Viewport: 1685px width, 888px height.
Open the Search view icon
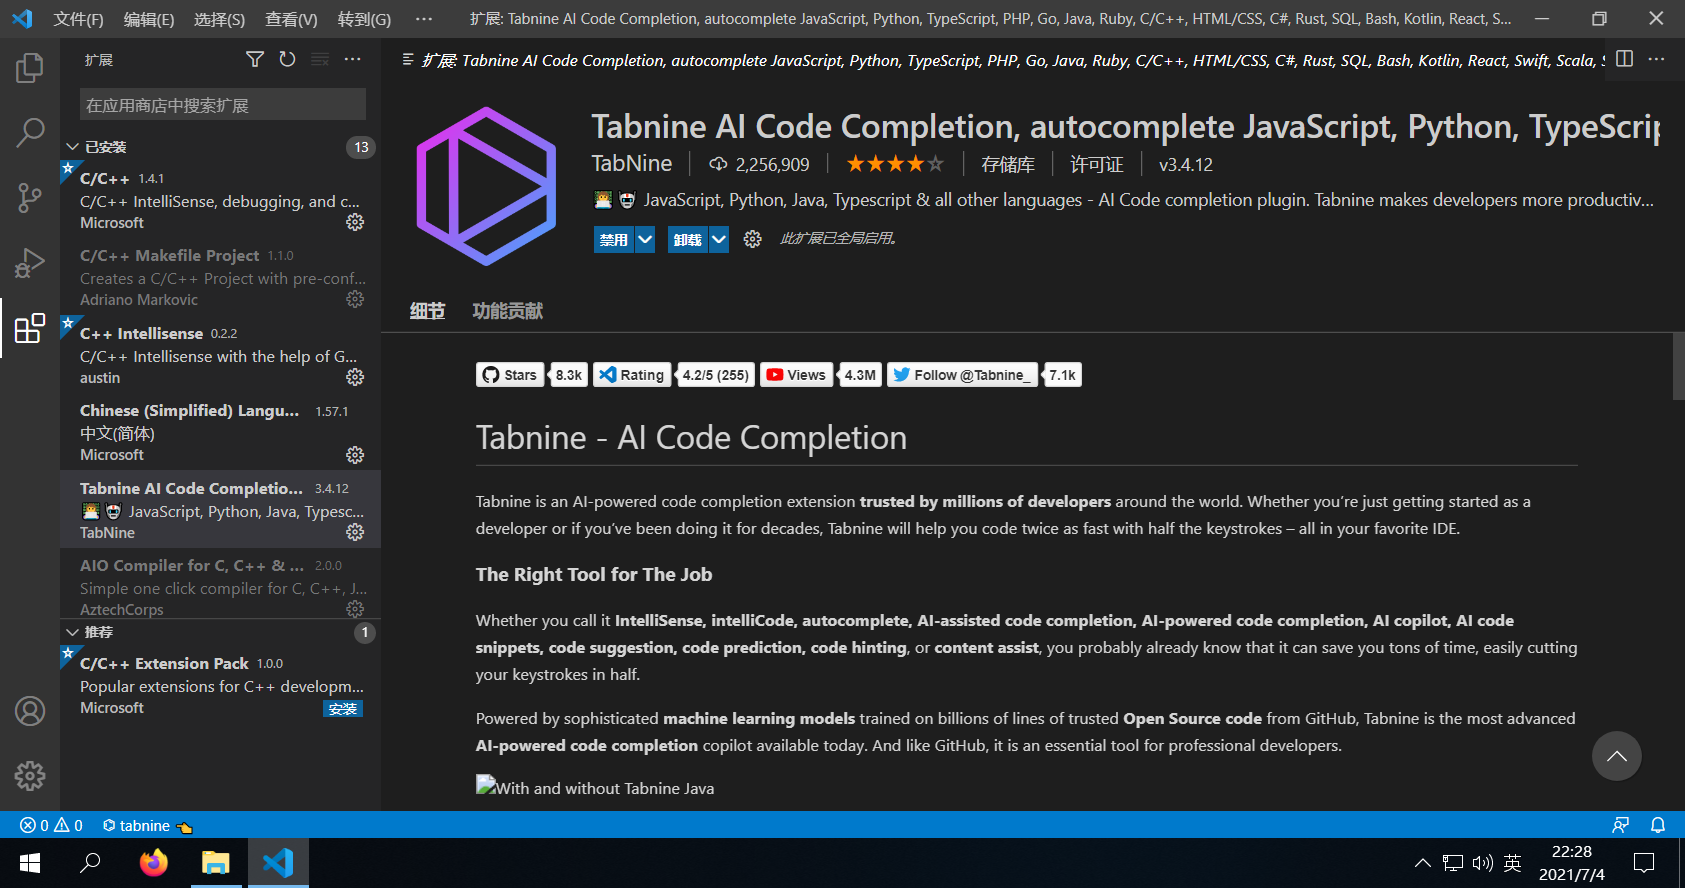(x=30, y=132)
